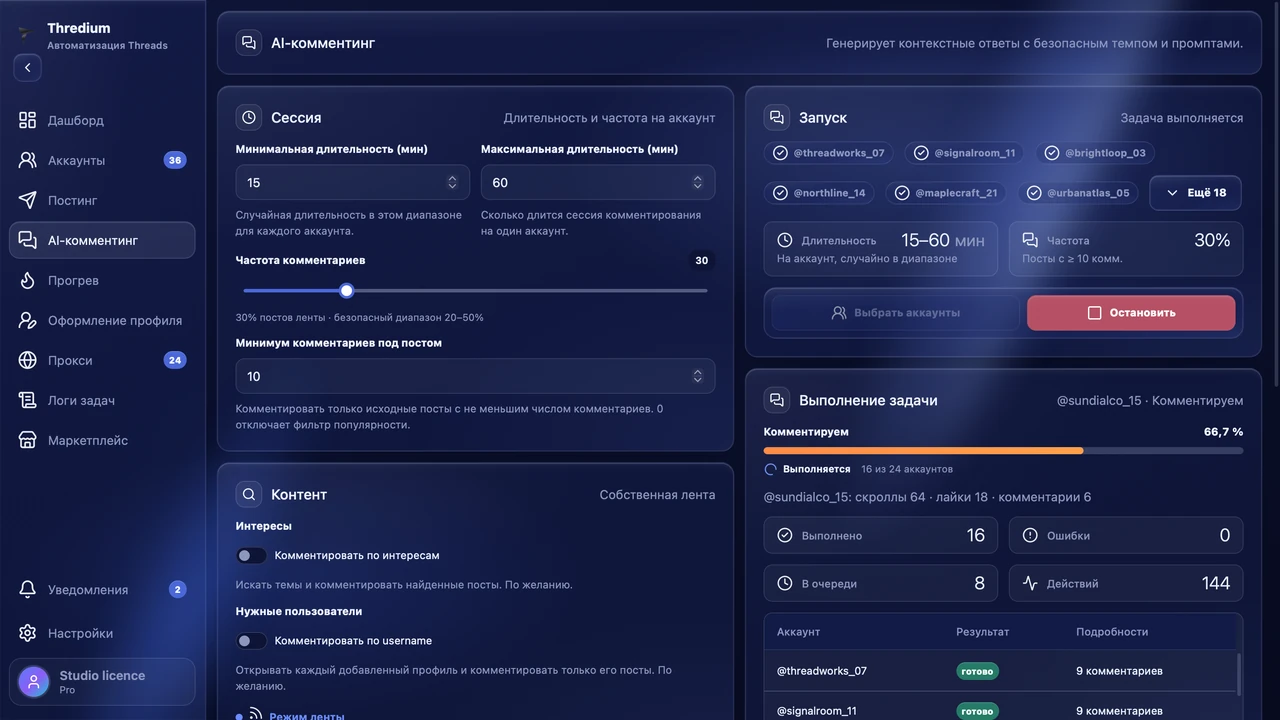The image size is (1280, 720).
Task: Adjust Минимум комментариев stepper arrows
Action: tap(697, 376)
